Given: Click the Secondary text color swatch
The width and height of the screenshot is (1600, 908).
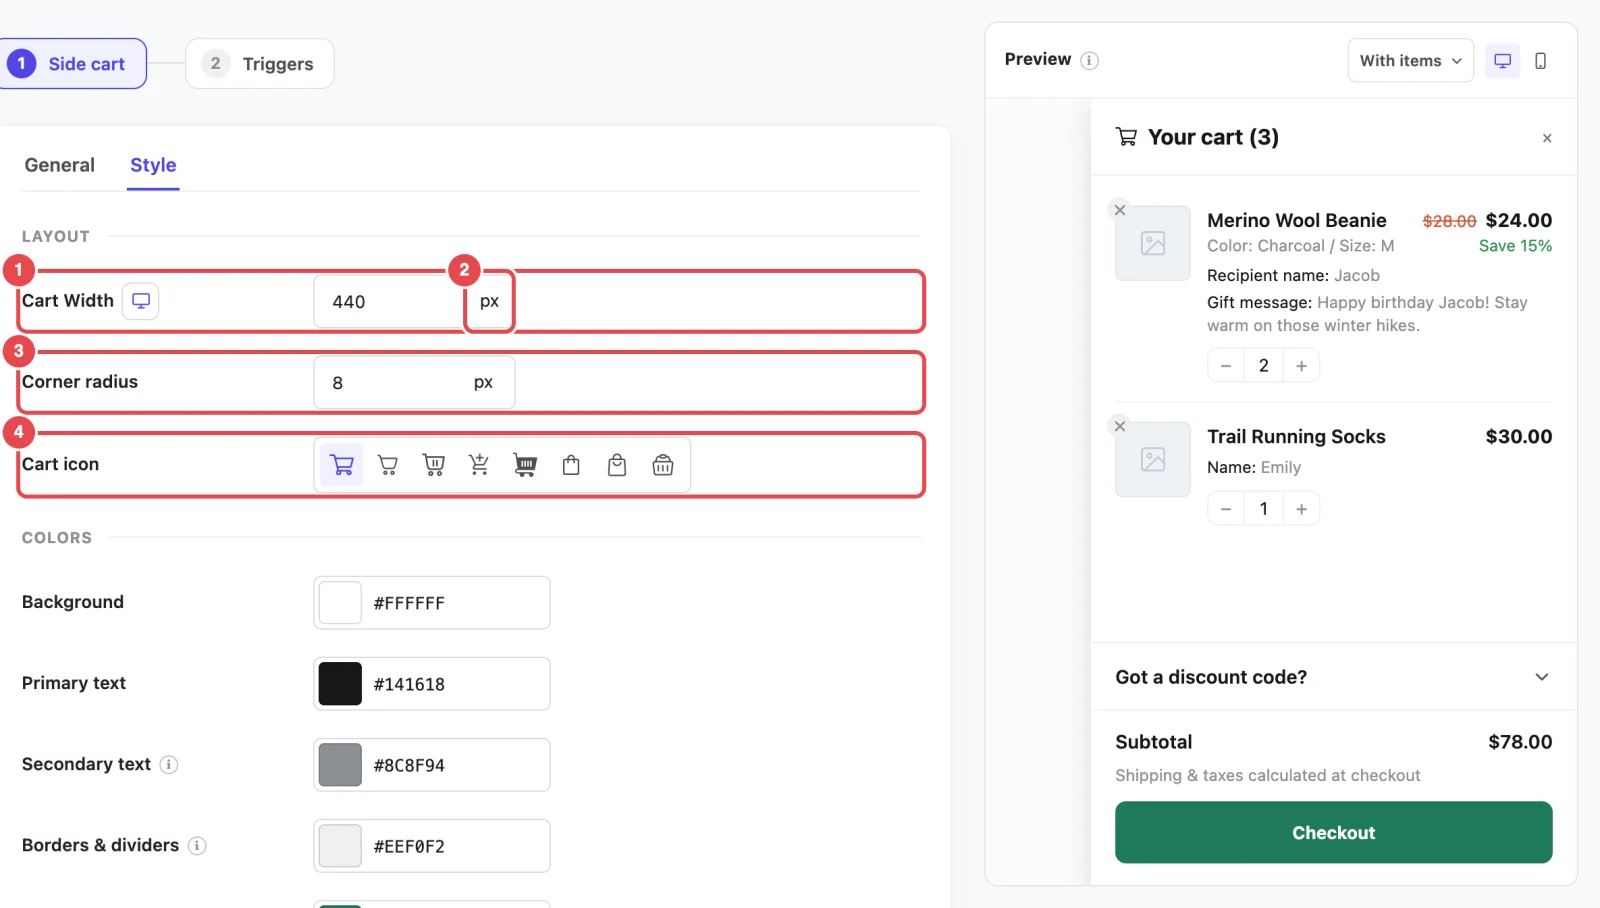Looking at the screenshot, I should 340,765.
